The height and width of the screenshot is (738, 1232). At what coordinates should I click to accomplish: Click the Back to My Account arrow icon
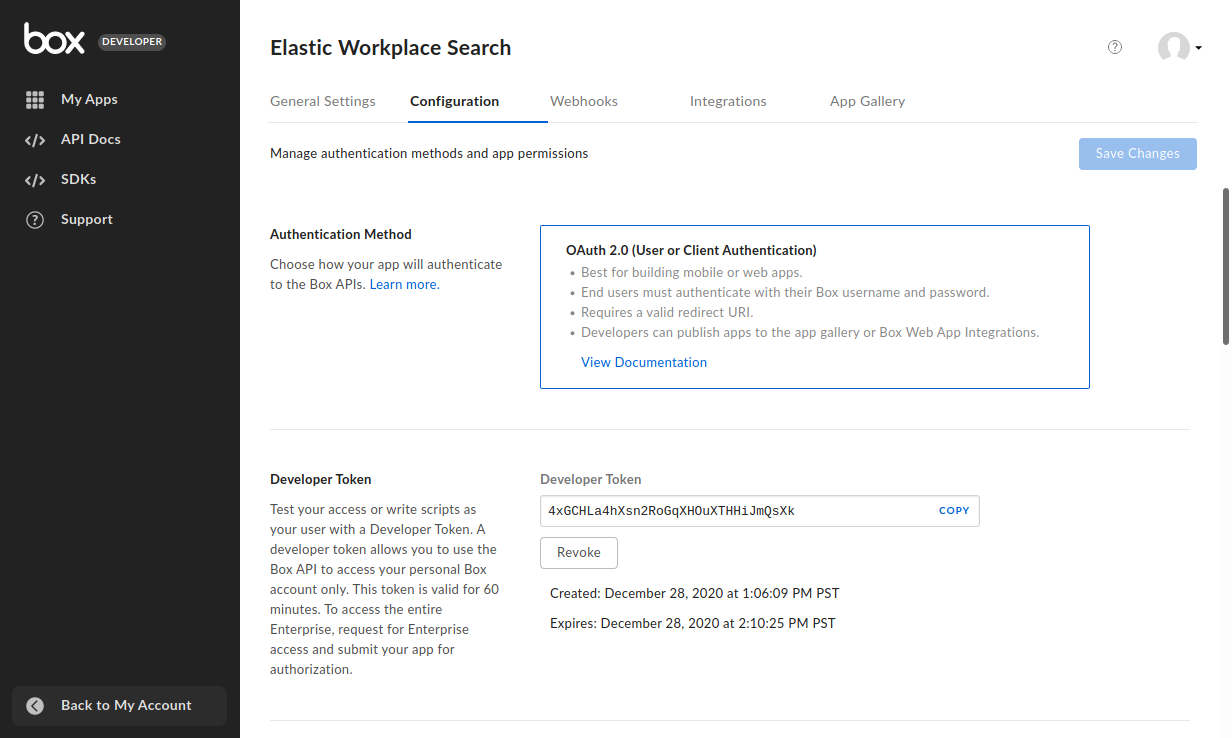pyautogui.click(x=35, y=706)
